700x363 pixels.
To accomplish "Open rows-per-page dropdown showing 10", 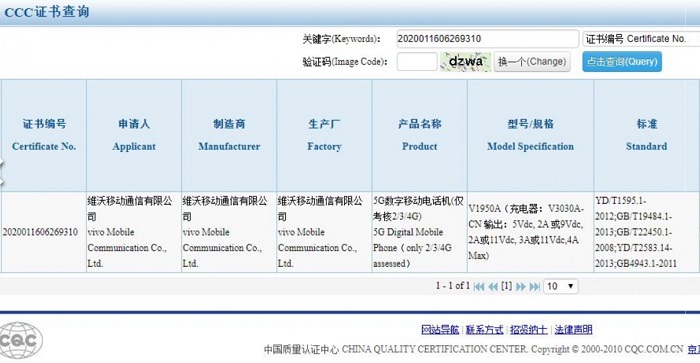I will pyautogui.click(x=560, y=286).
